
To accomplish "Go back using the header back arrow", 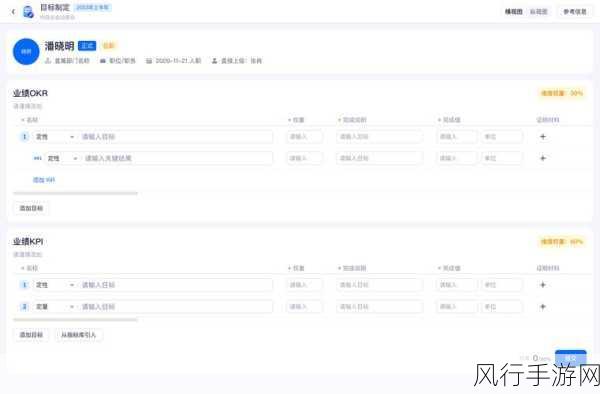I will pos(13,12).
